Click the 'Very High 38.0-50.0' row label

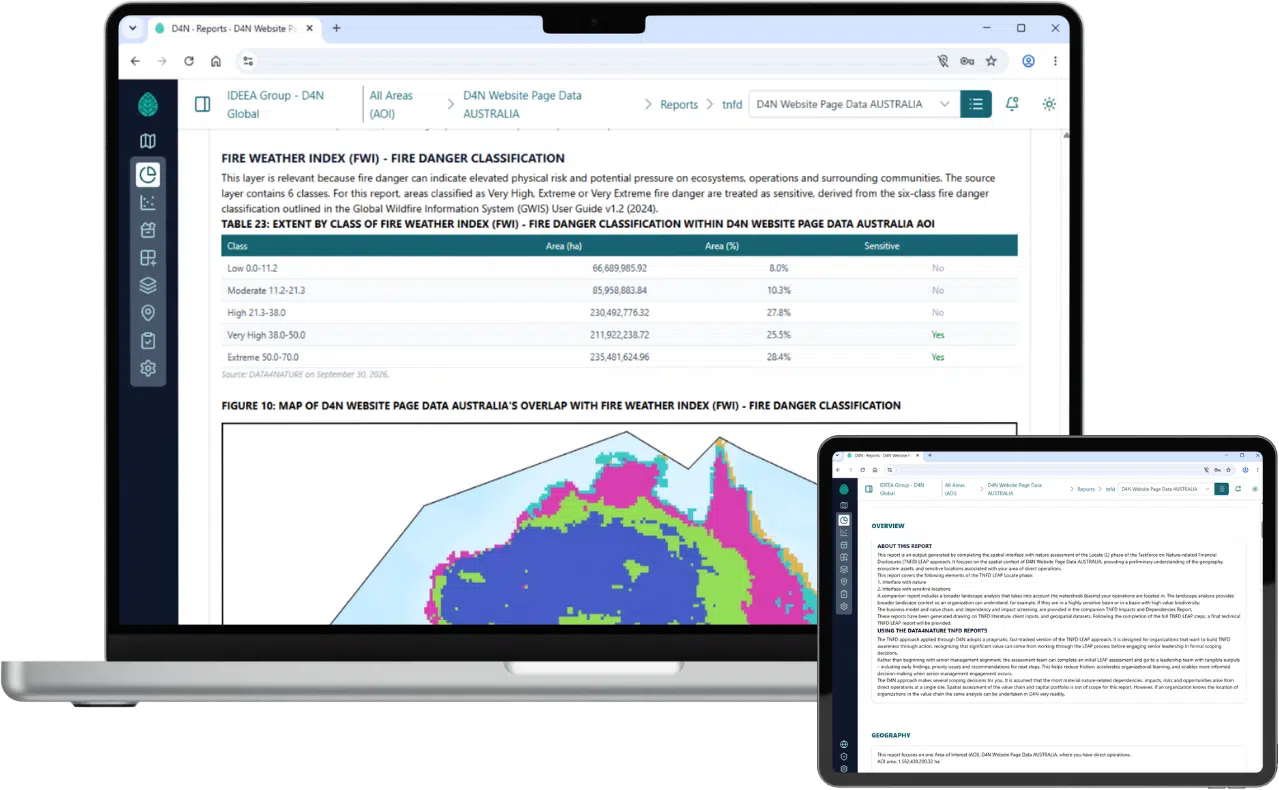[268, 335]
